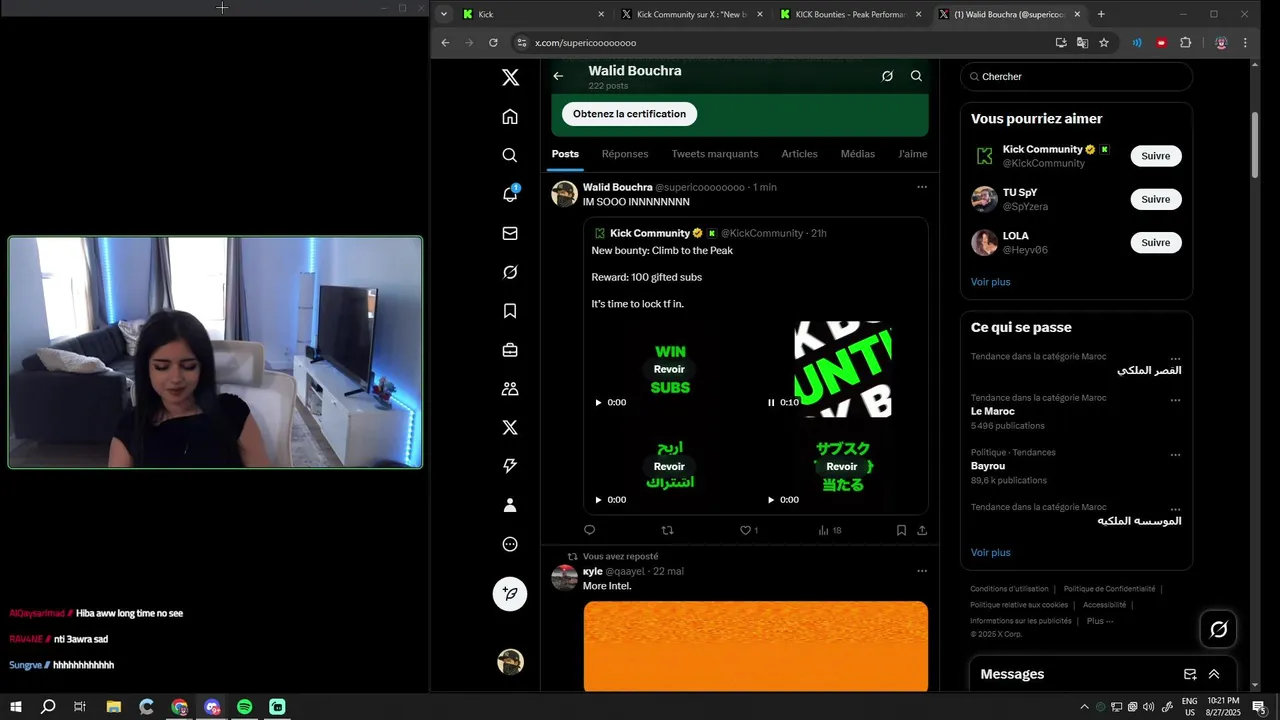The height and width of the screenshot is (720, 1280).
Task: Expand footer Plus more links
Action: point(1100,620)
